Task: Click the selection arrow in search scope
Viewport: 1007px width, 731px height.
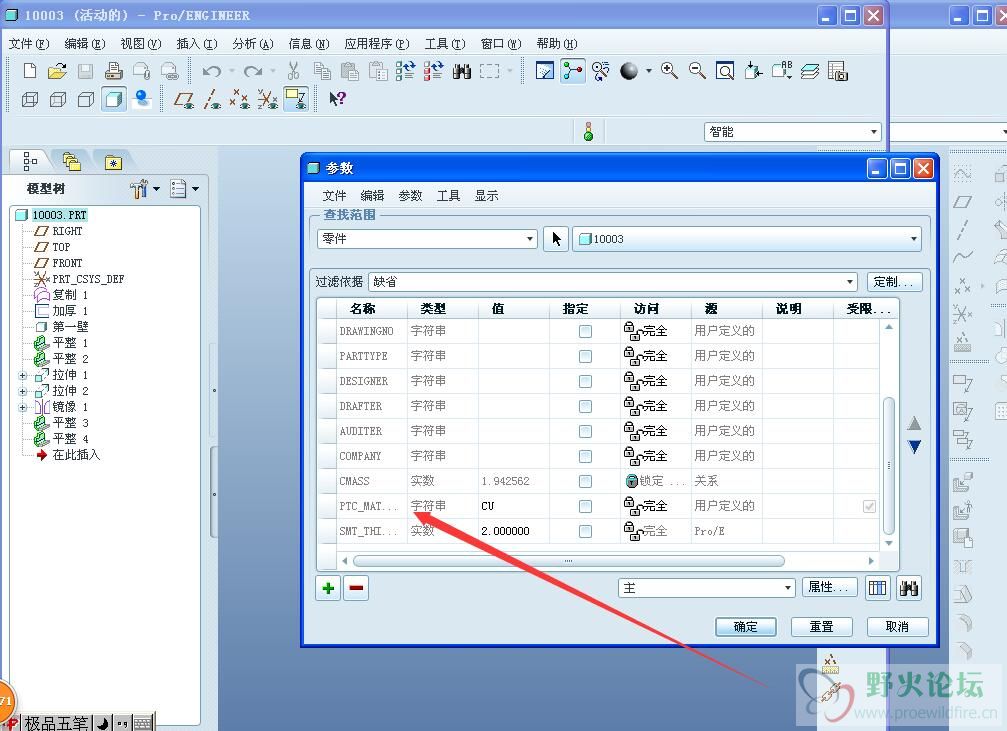Action: pyautogui.click(x=556, y=239)
